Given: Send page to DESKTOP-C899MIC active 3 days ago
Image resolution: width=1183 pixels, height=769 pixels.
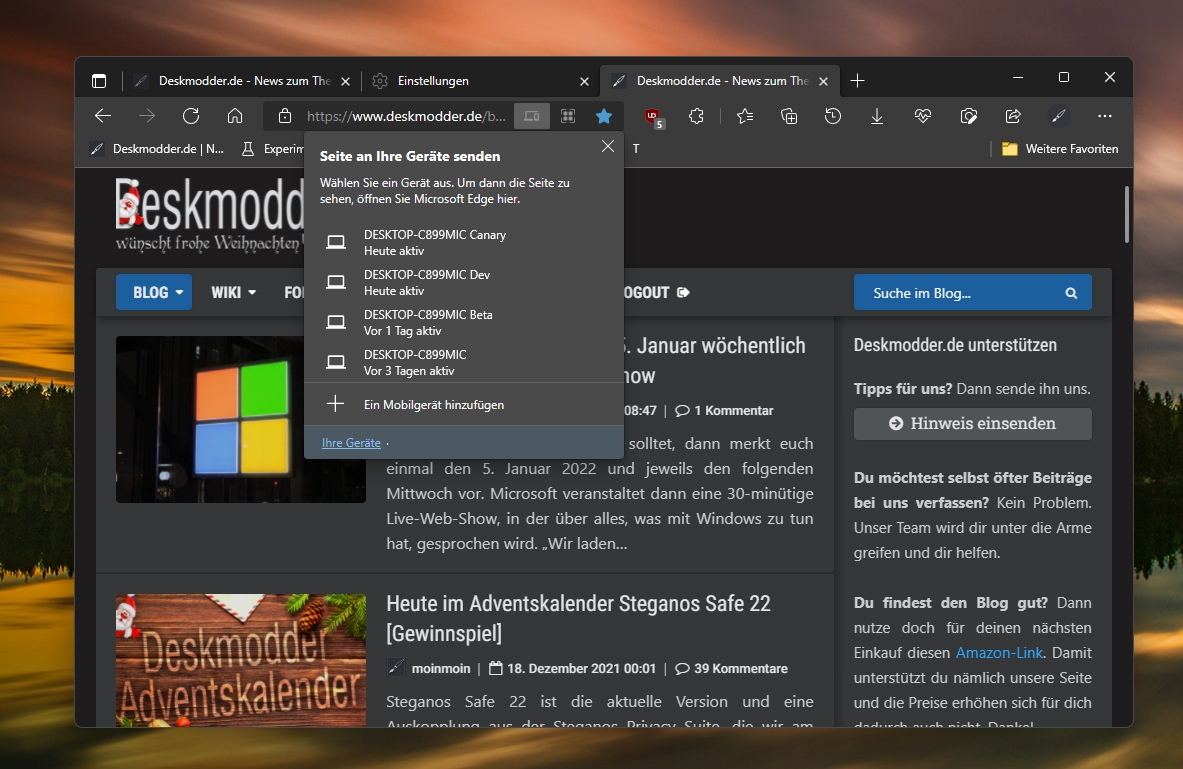Looking at the screenshot, I should (464, 363).
